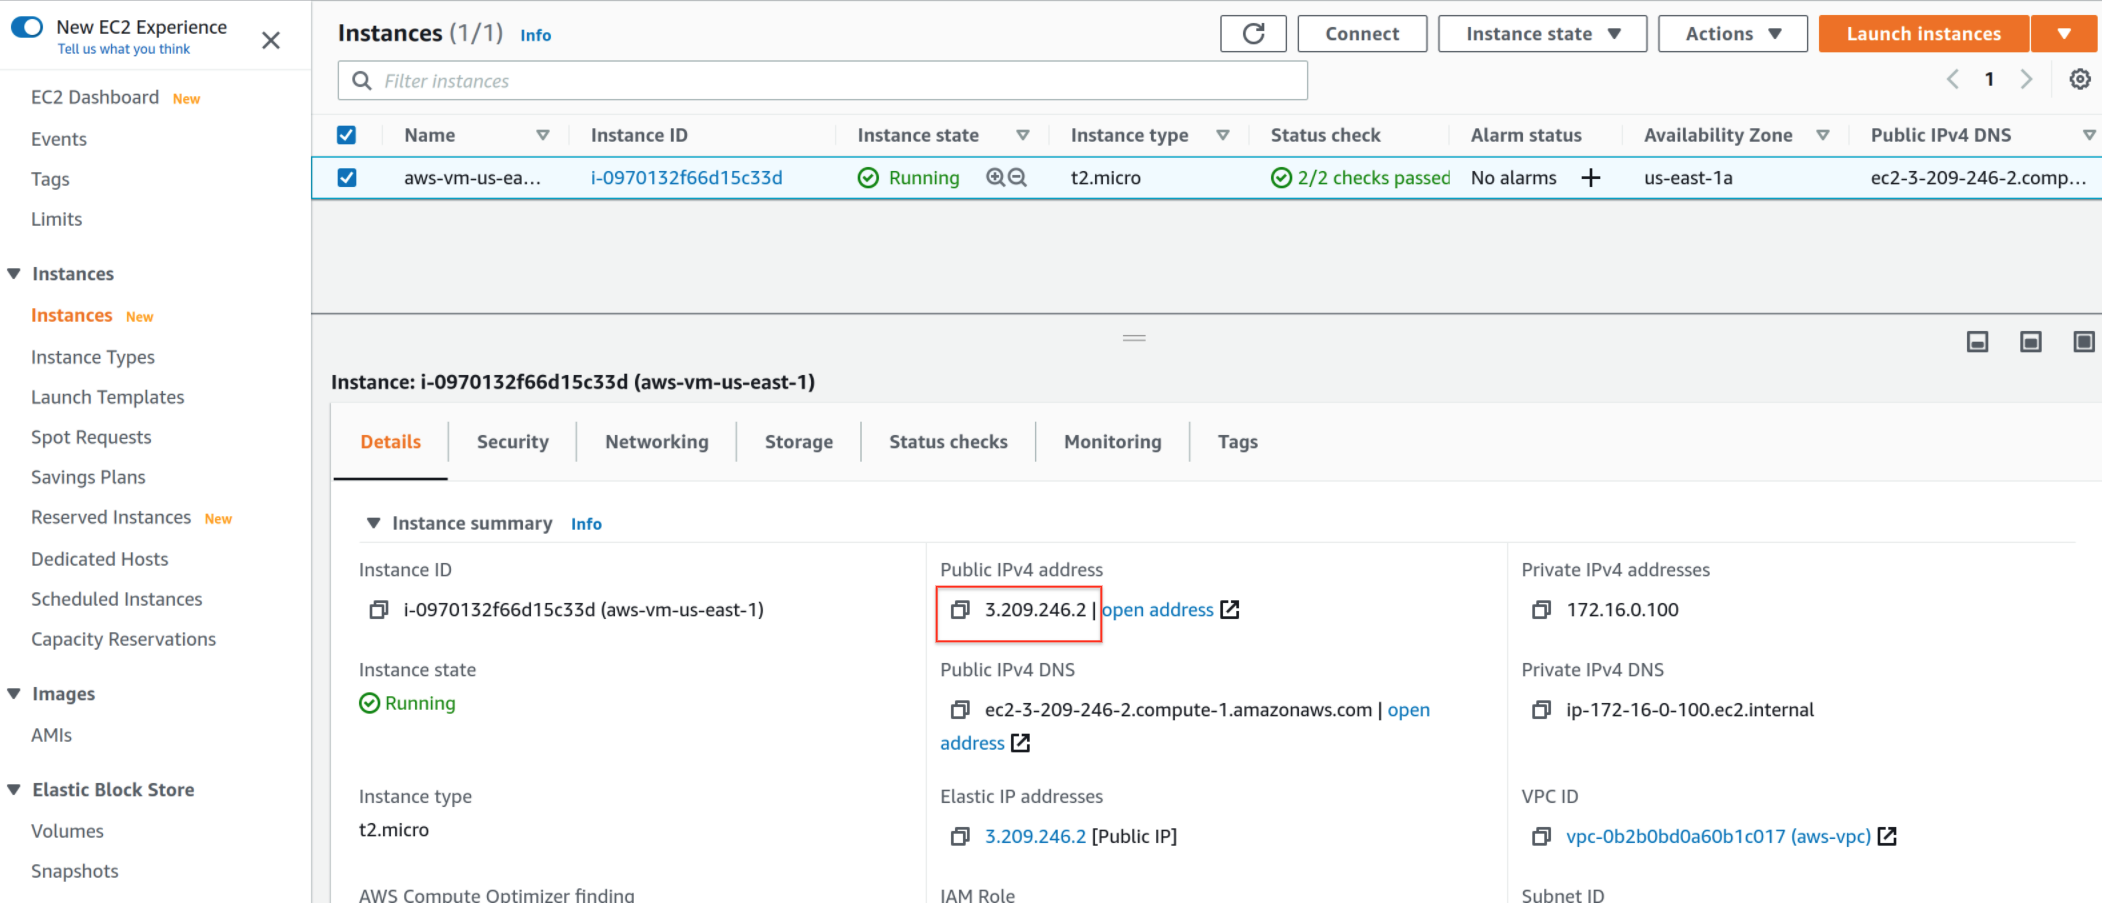Open vpc-0b2b0bd0a60b1c017 (aws-vpc) link
The width and height of the screenshot is (2102, 916).
[x=1718, y=836]
